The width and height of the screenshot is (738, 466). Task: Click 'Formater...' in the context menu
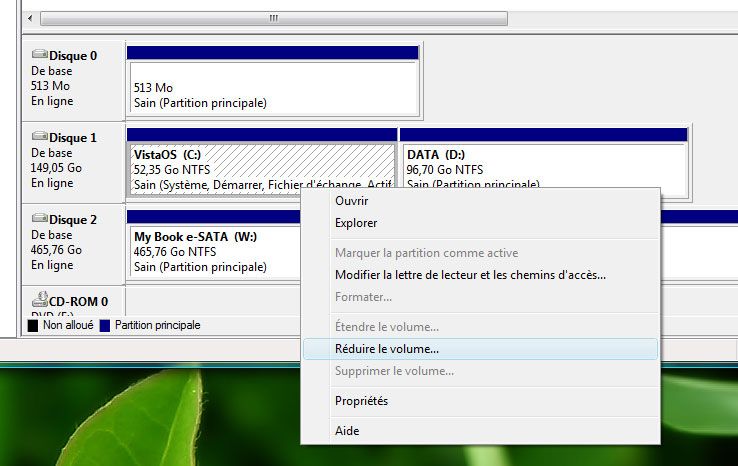363,297
